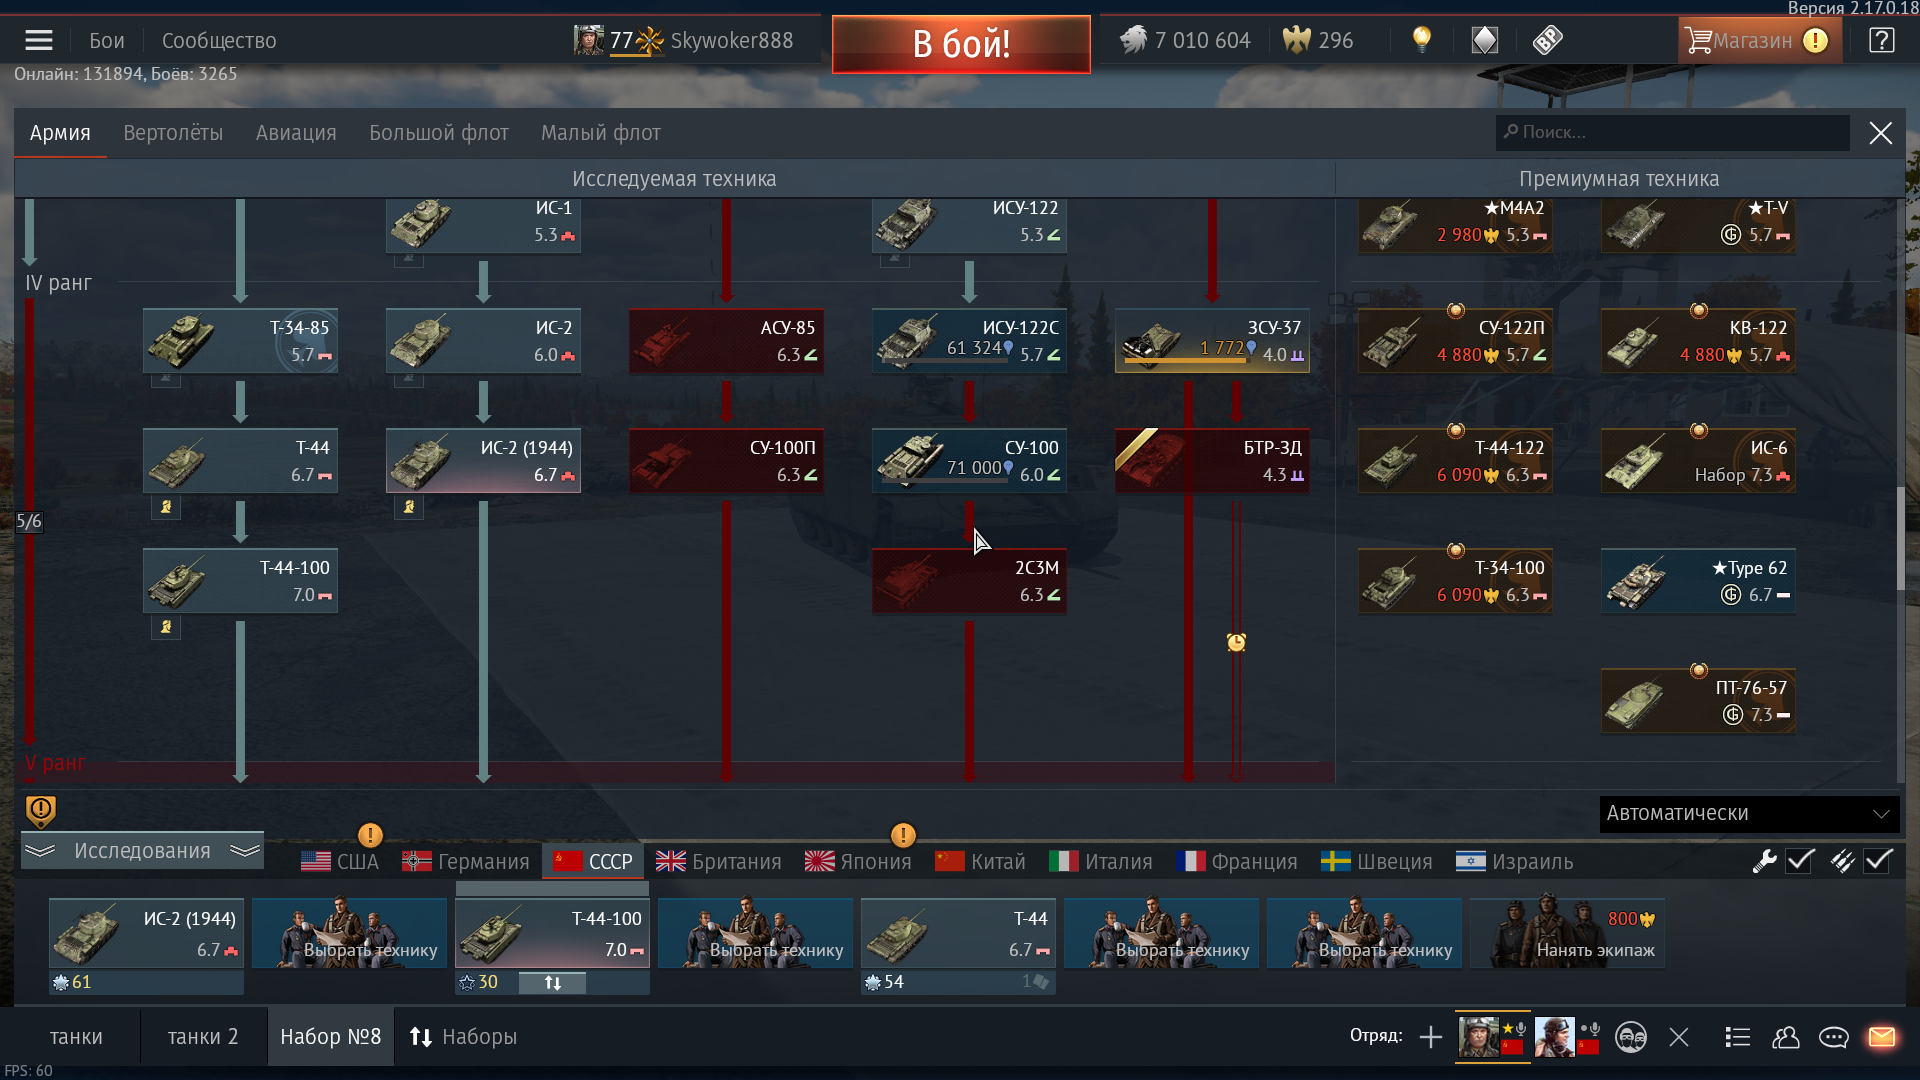Click the mail envelope icon
Viewport: 1920px width, 1080px height.
pyautogui.click(x=1882, y=1037)
